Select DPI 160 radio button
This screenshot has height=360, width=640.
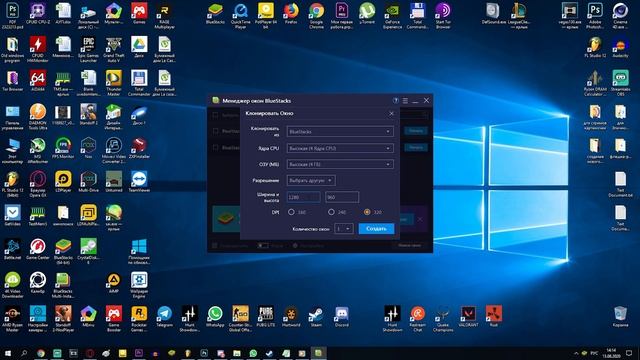[x=291, y=212]
